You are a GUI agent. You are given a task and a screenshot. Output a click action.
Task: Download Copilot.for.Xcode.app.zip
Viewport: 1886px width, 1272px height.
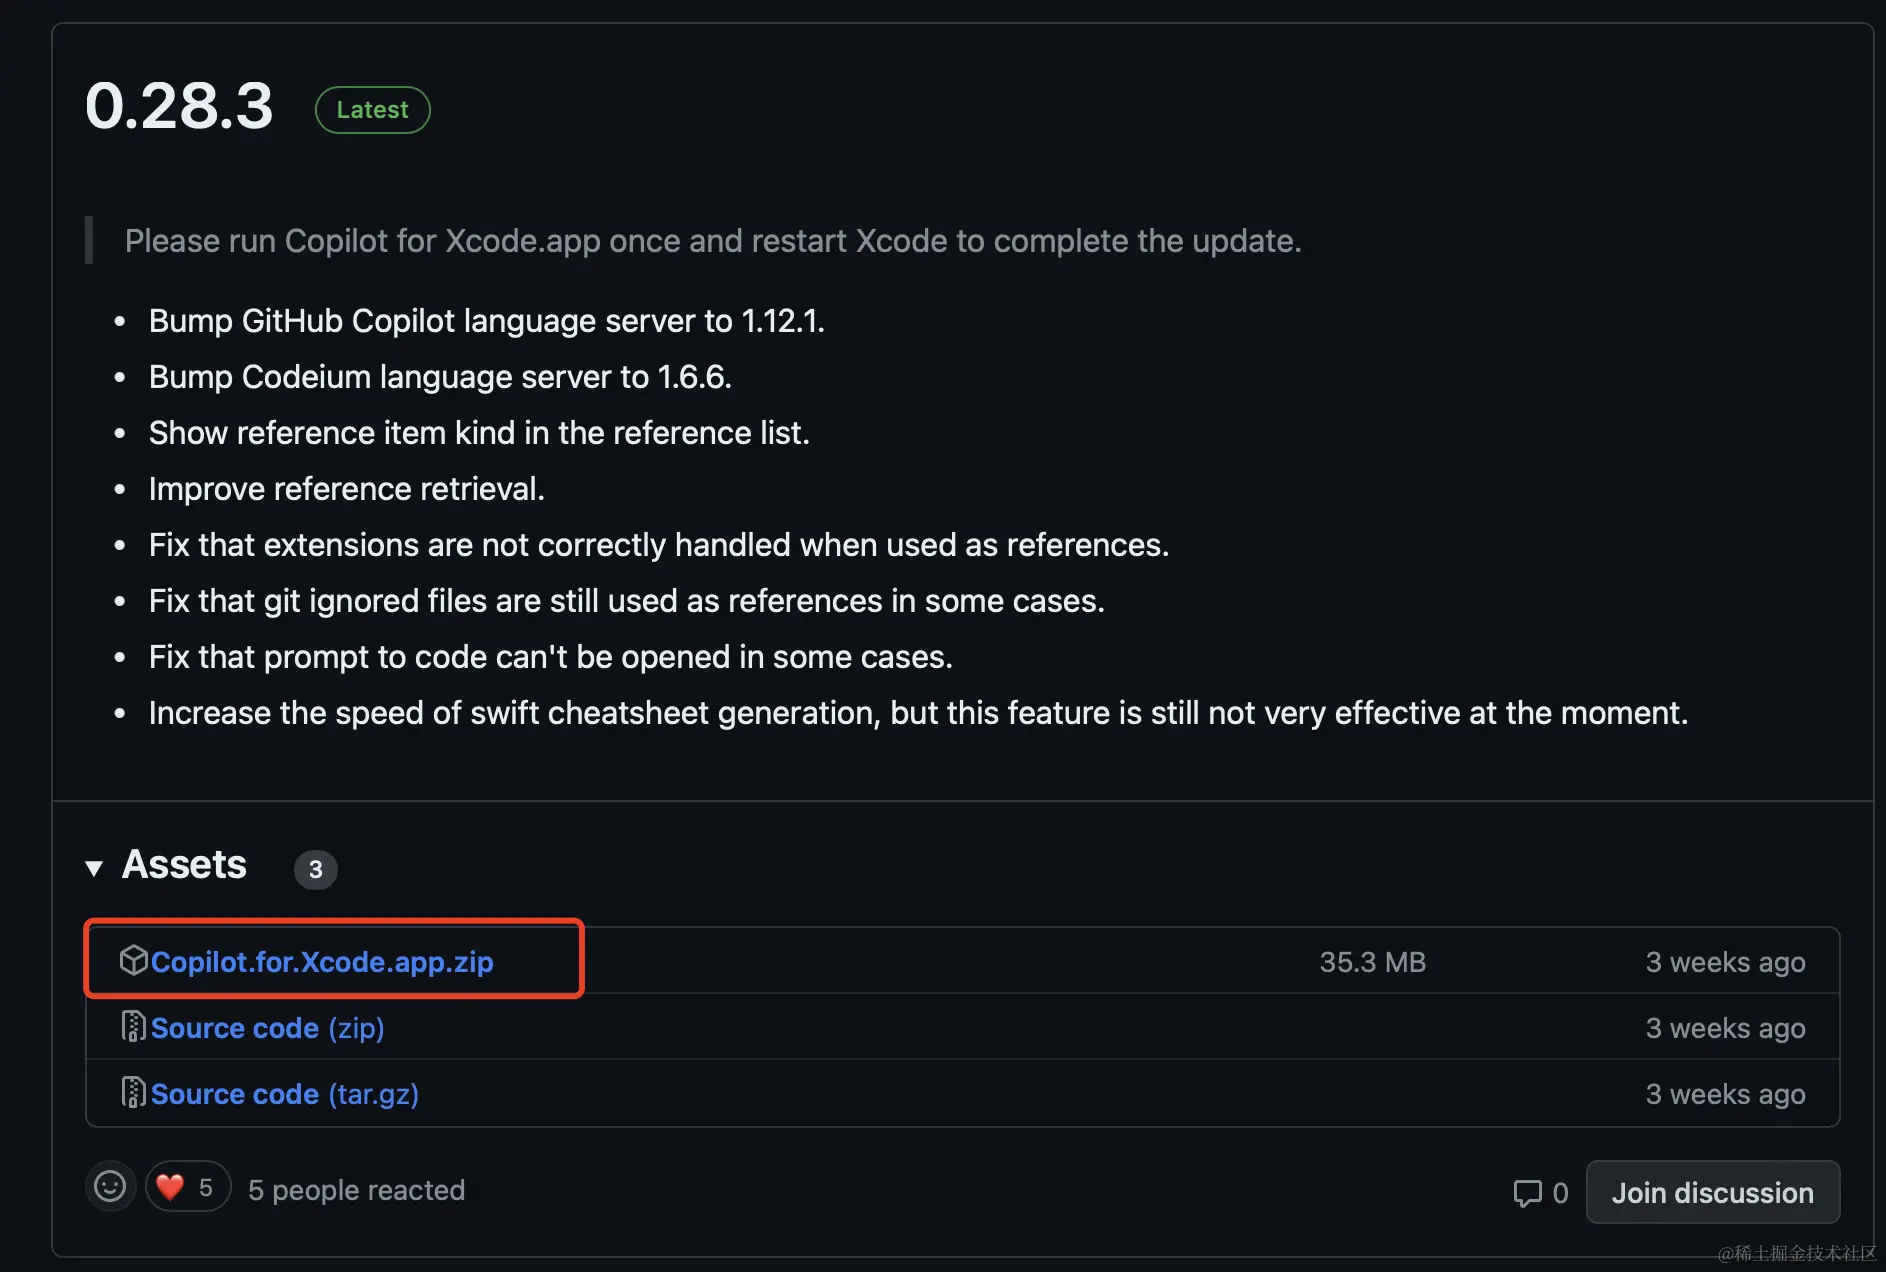coord(322,961)
